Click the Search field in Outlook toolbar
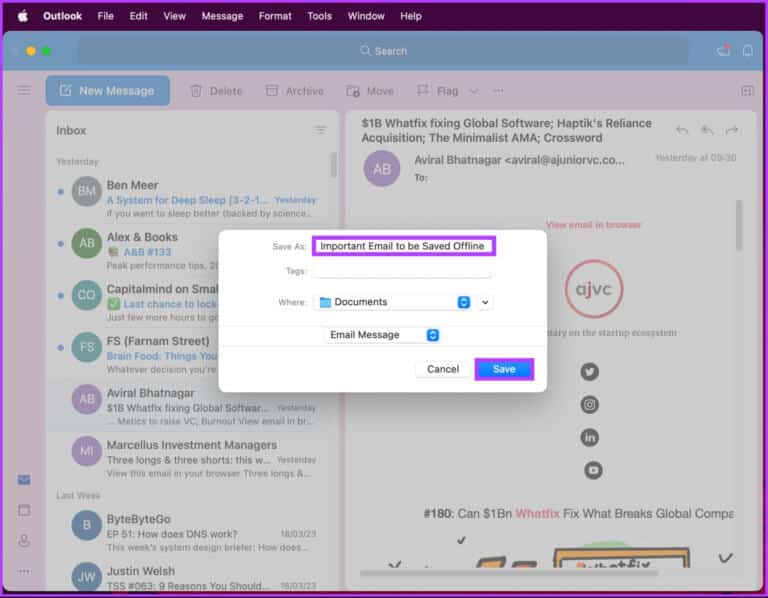This screenshot has height=598, width=768. point(383,51)
